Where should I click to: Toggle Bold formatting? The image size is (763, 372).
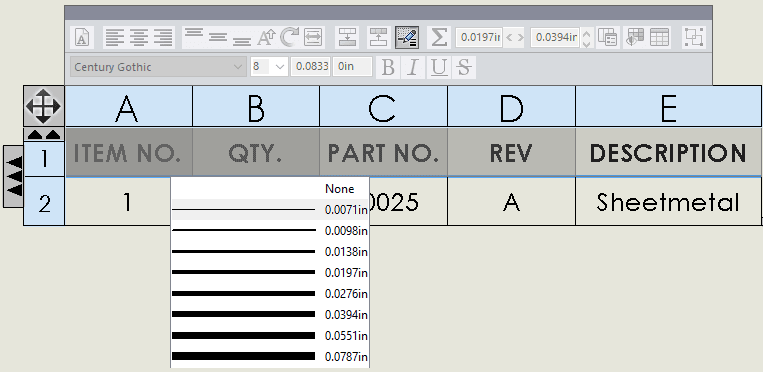click(x=388, y=67)
